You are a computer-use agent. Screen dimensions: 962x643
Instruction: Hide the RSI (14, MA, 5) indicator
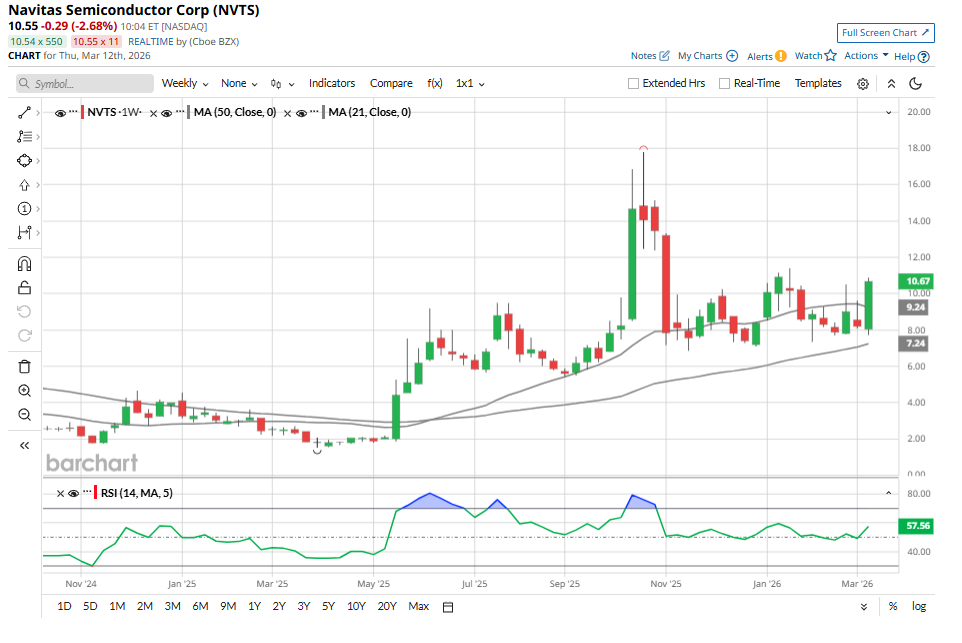click(x=73, y=493)
